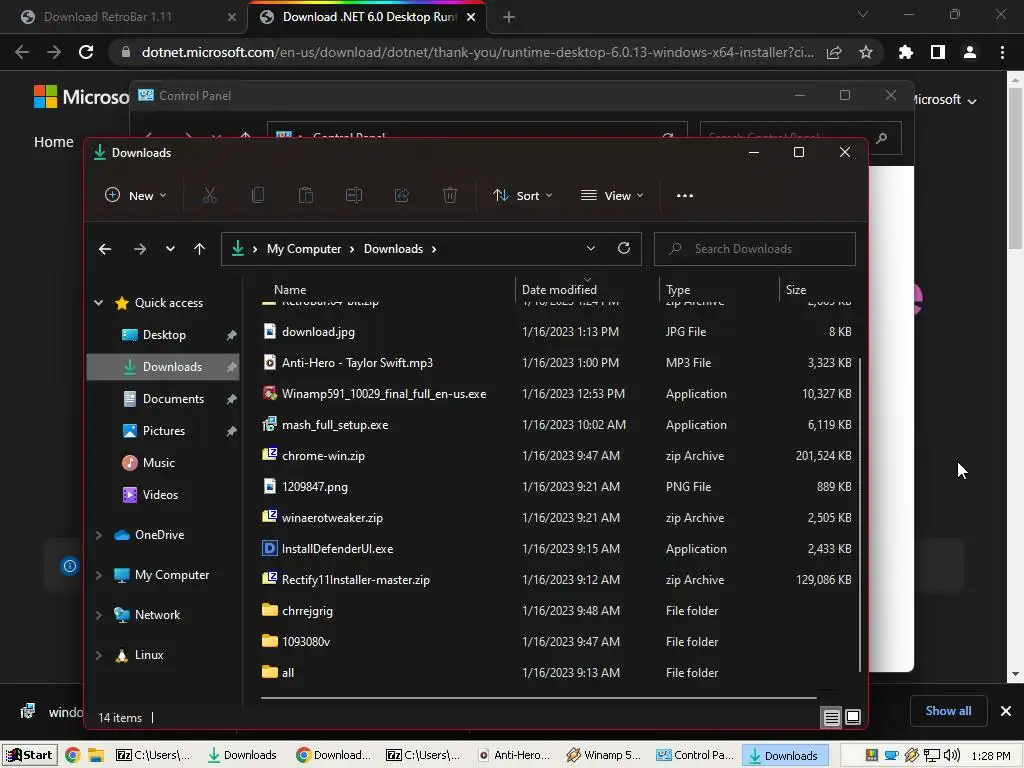Switch to details view layout icon
The image size is (1024, 768).
[x=831, y=718]
